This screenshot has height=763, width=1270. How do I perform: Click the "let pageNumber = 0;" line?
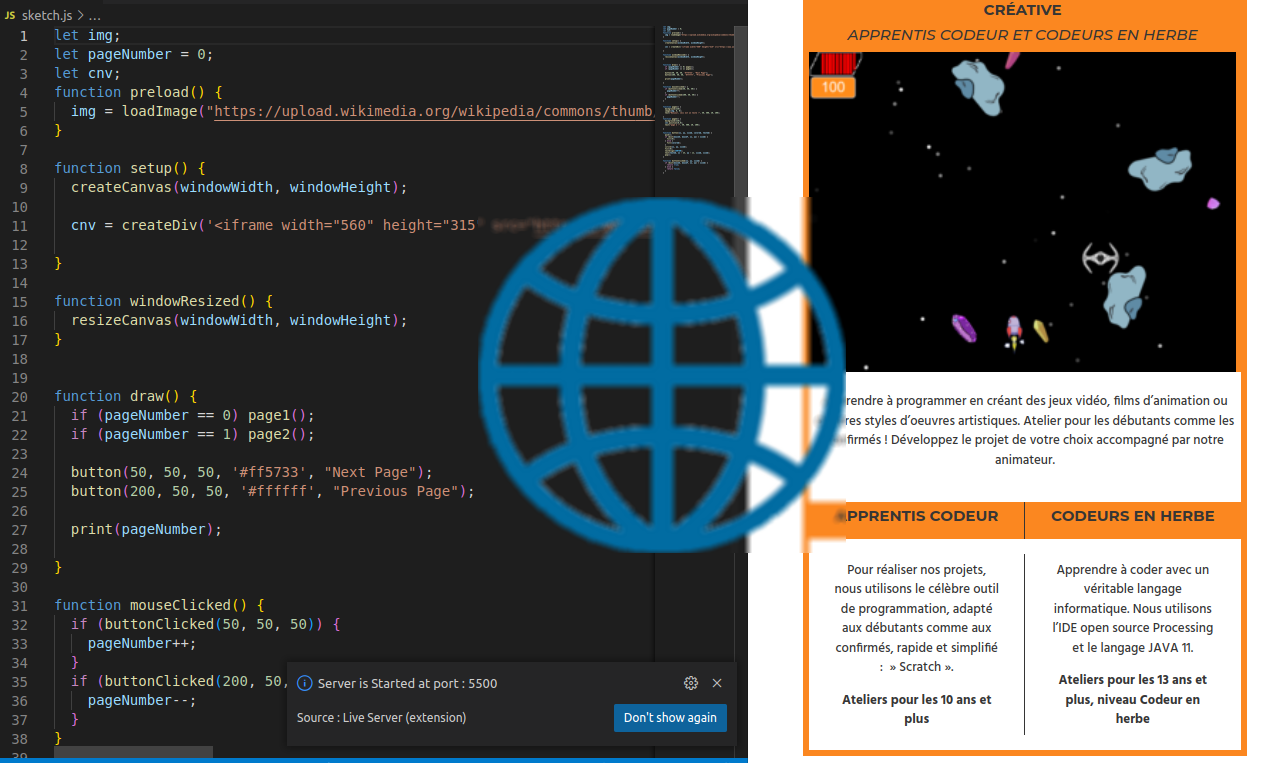coord(134,54)
